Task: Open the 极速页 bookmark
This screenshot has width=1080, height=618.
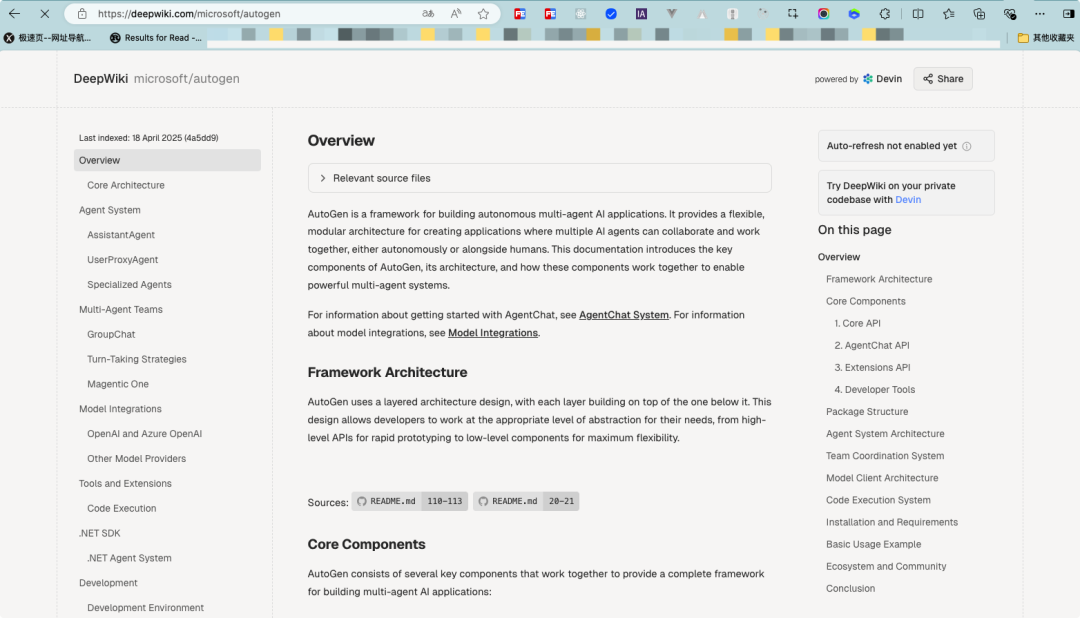Action: click(48, 38)
